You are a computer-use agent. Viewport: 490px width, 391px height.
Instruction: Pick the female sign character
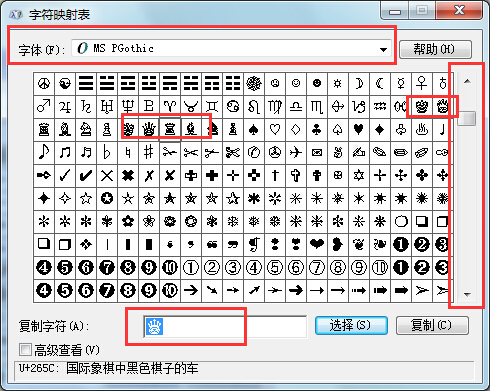click(x=422, y=84)
